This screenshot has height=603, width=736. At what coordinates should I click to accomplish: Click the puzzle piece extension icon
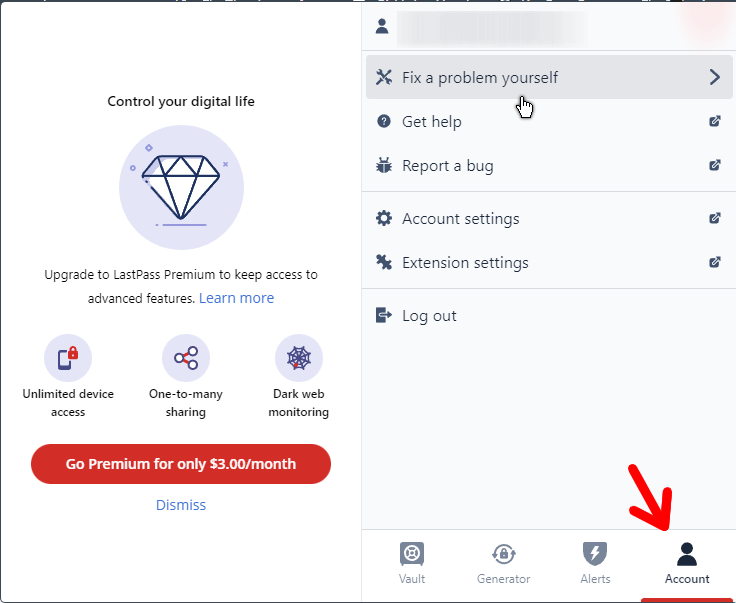pos(384,262)
